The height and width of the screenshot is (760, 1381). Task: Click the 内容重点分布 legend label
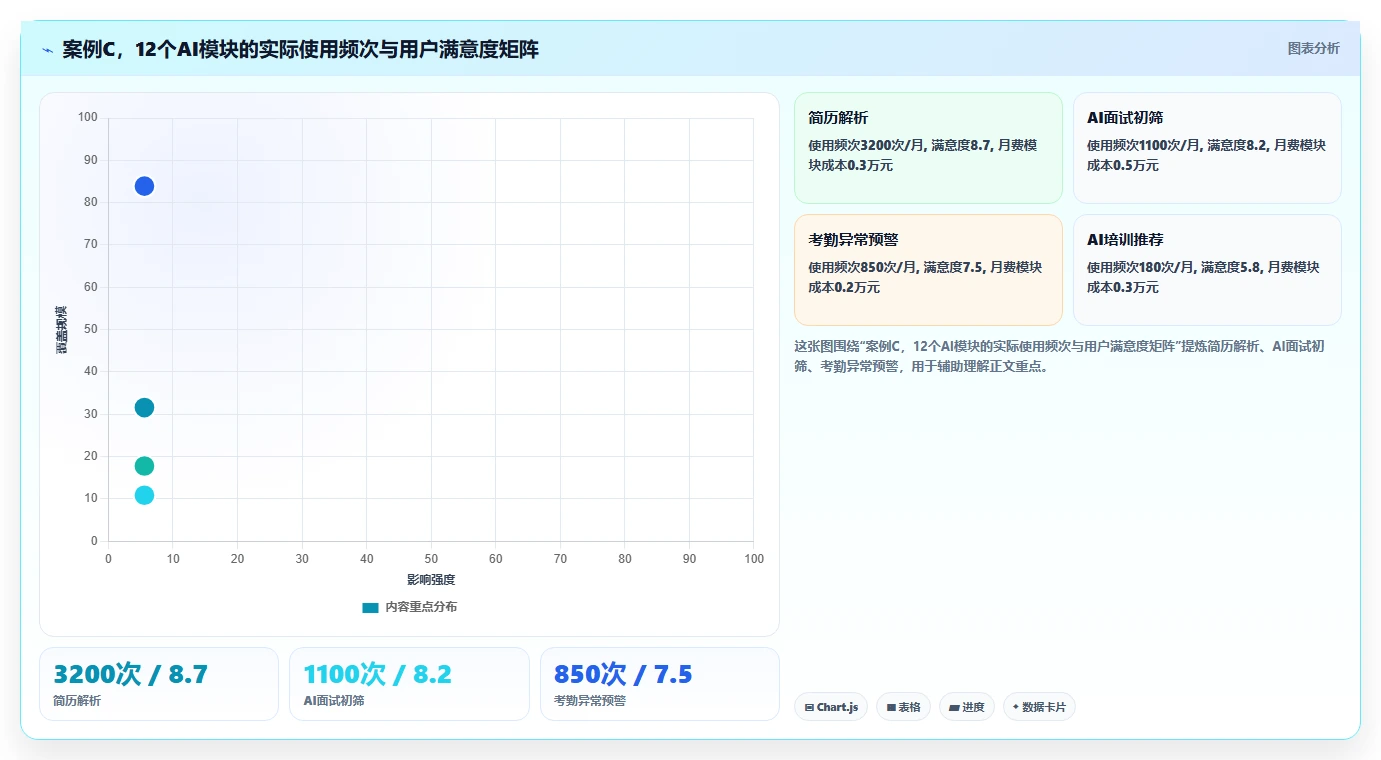(421, 607)
